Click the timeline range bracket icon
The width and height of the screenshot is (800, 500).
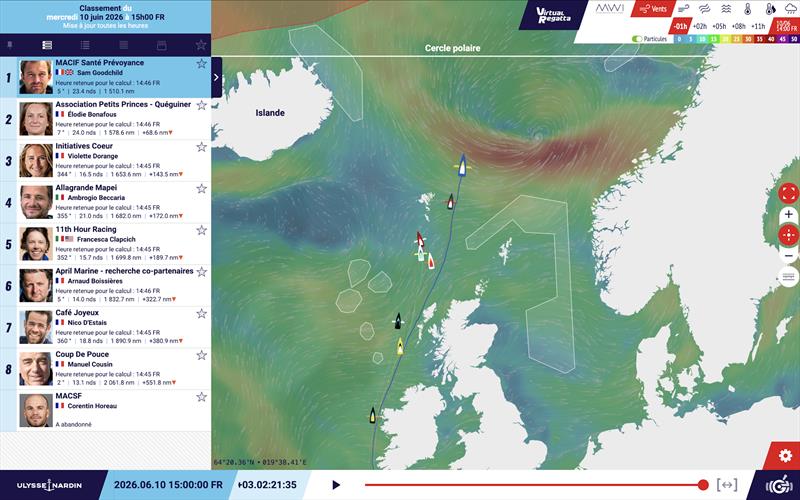coord(727,485)
